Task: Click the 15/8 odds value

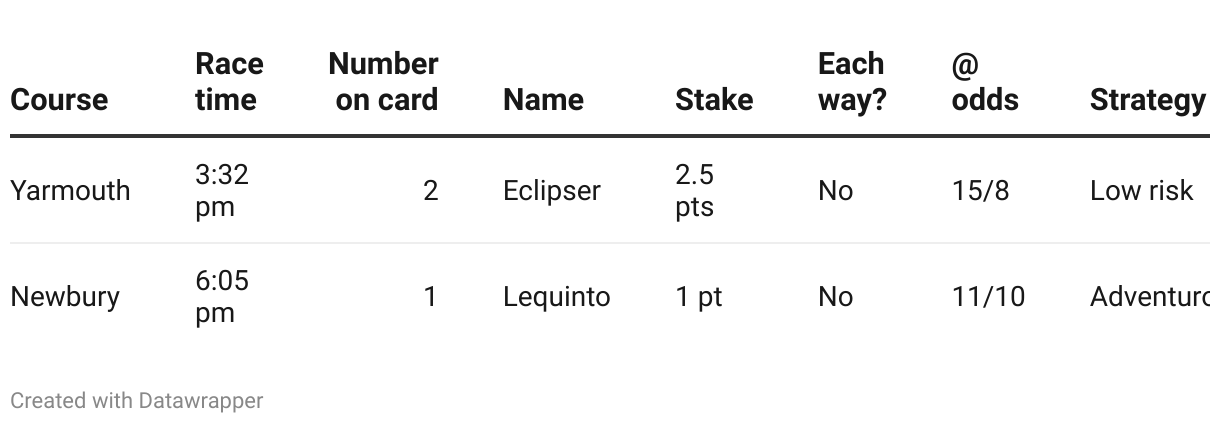Action: [x=980, y=190]
